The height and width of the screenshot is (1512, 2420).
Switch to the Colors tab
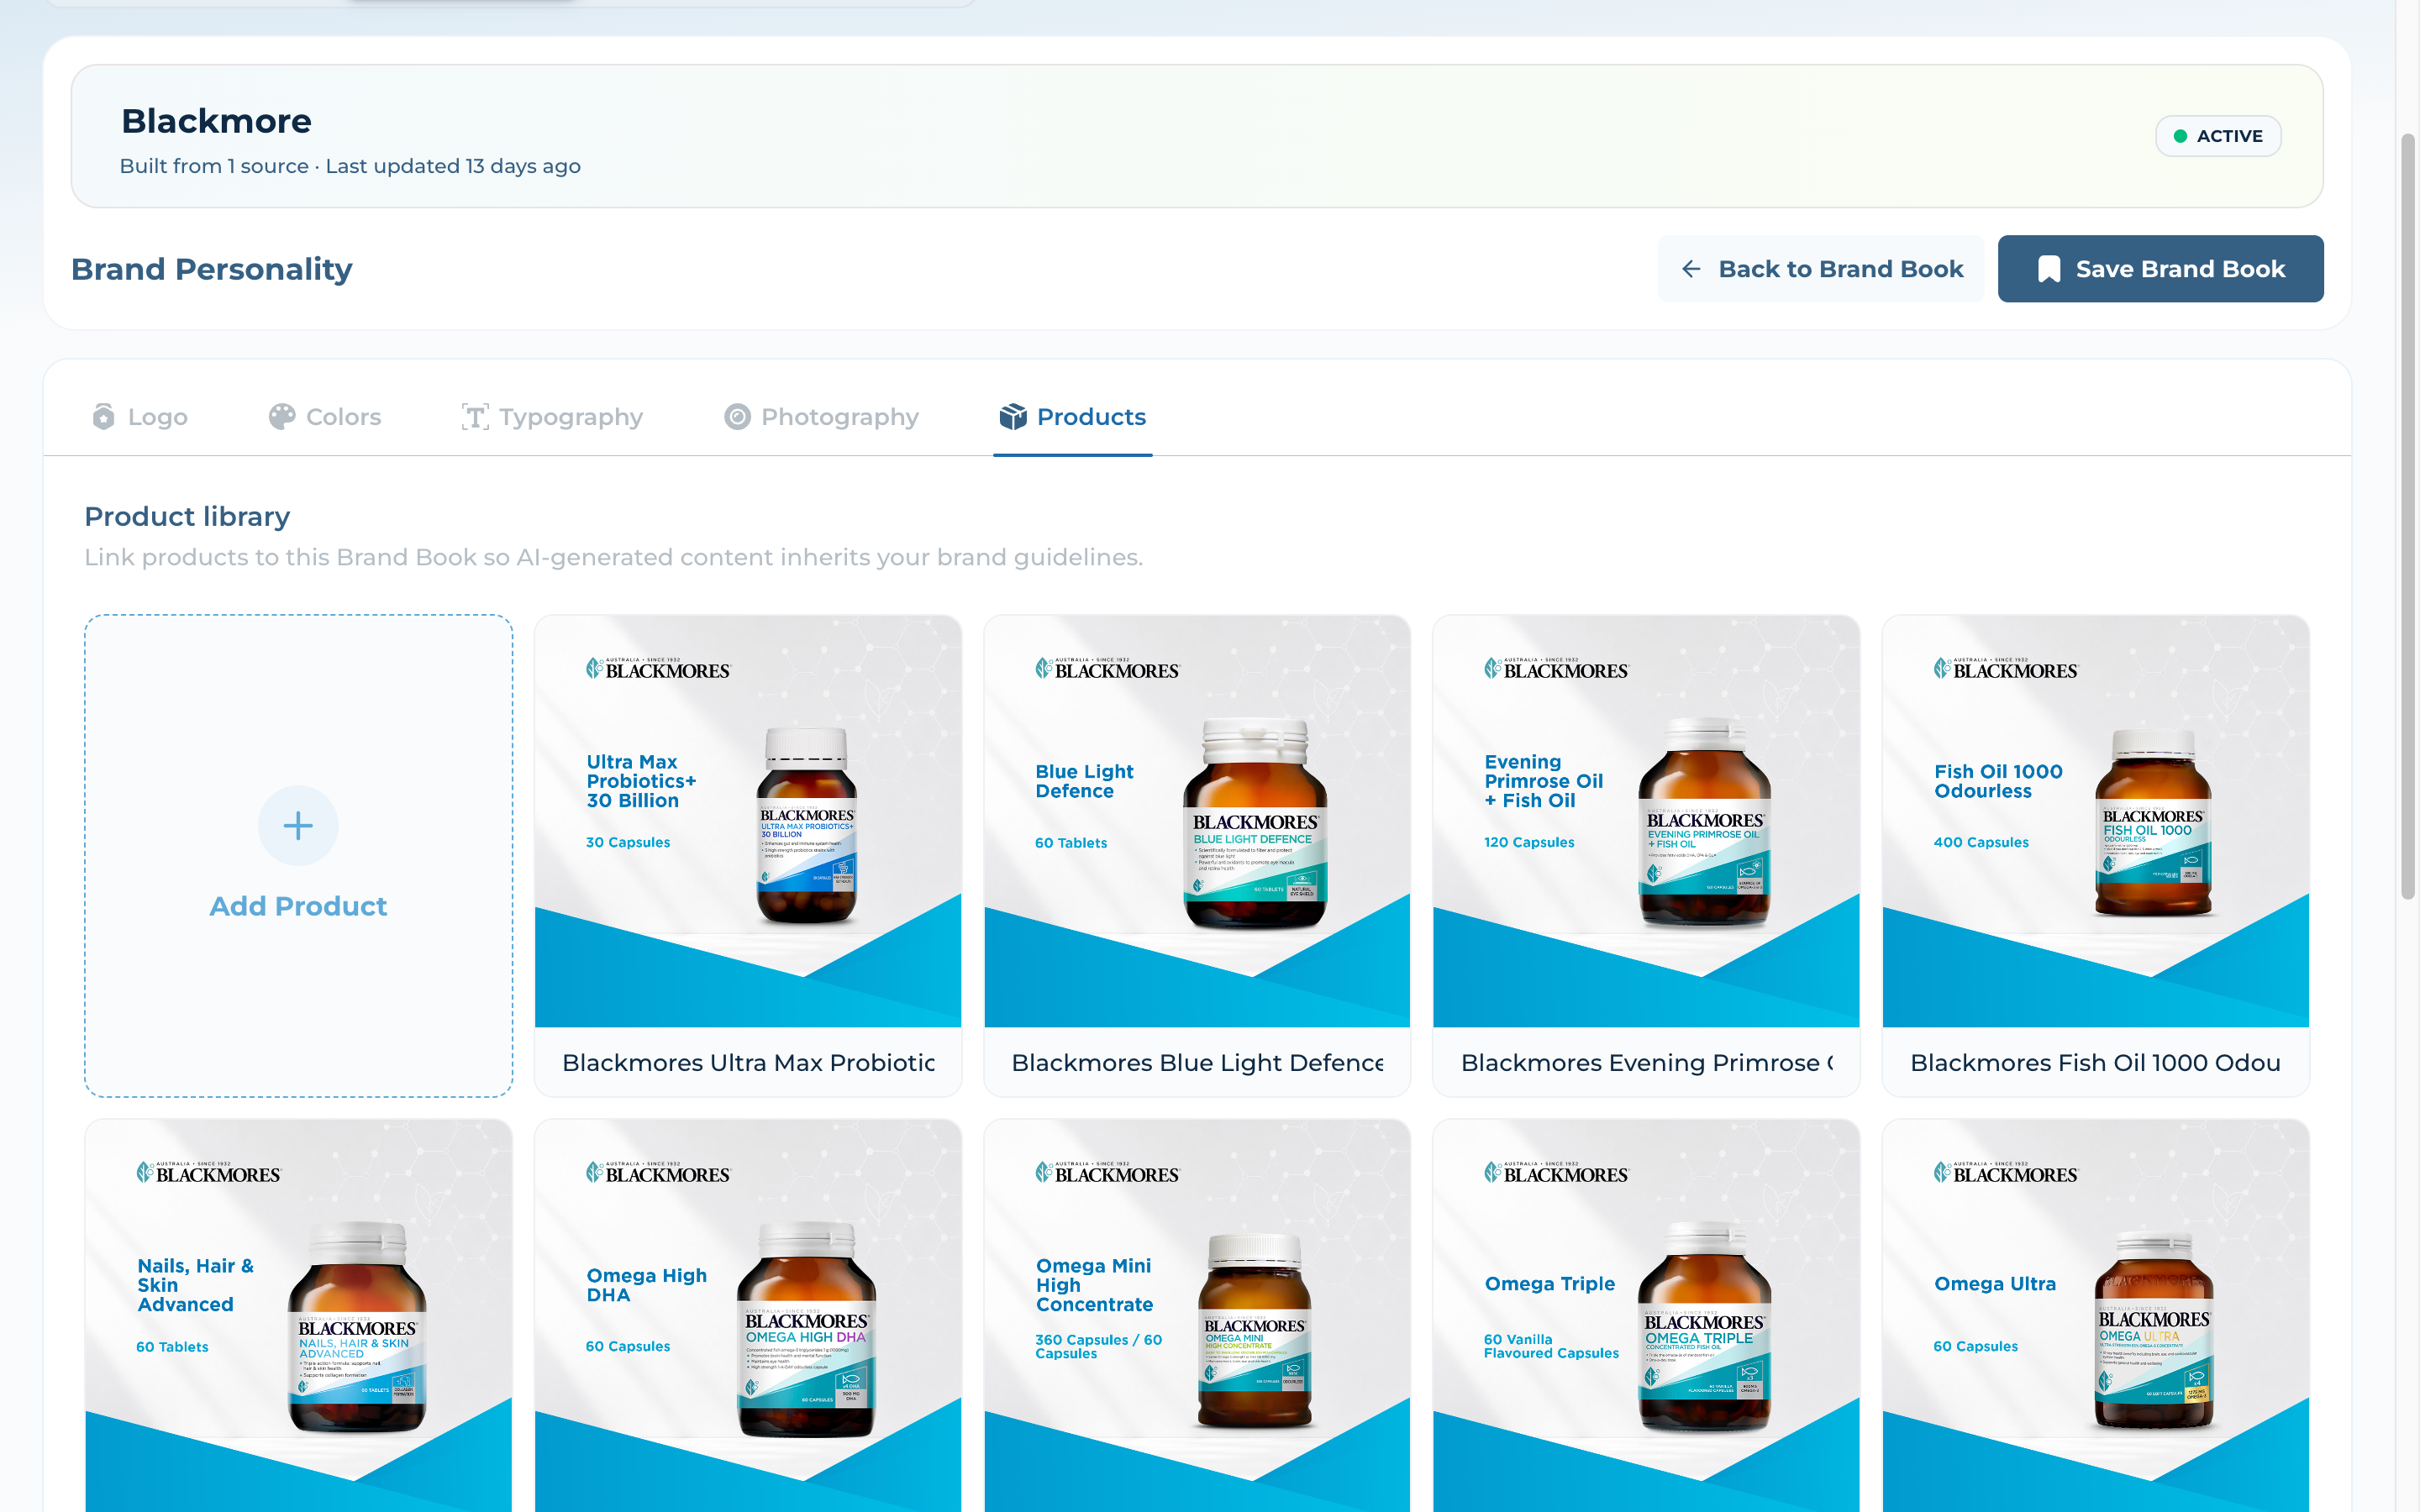pos(325,416)
